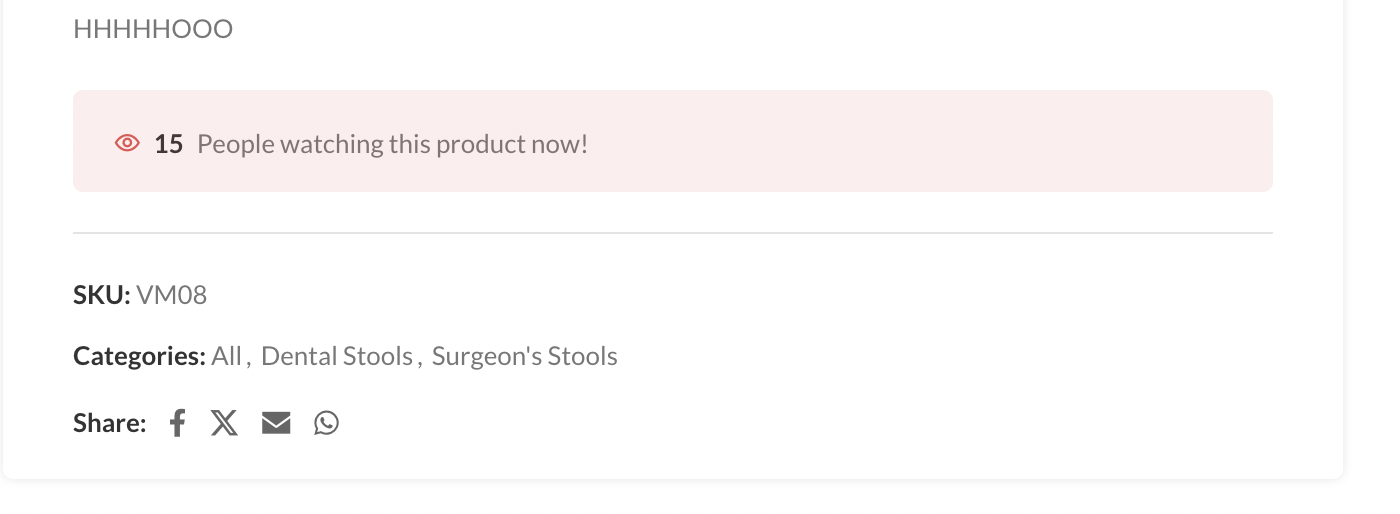
Task: Click the comma after the All category
Action: coord(248,358)
